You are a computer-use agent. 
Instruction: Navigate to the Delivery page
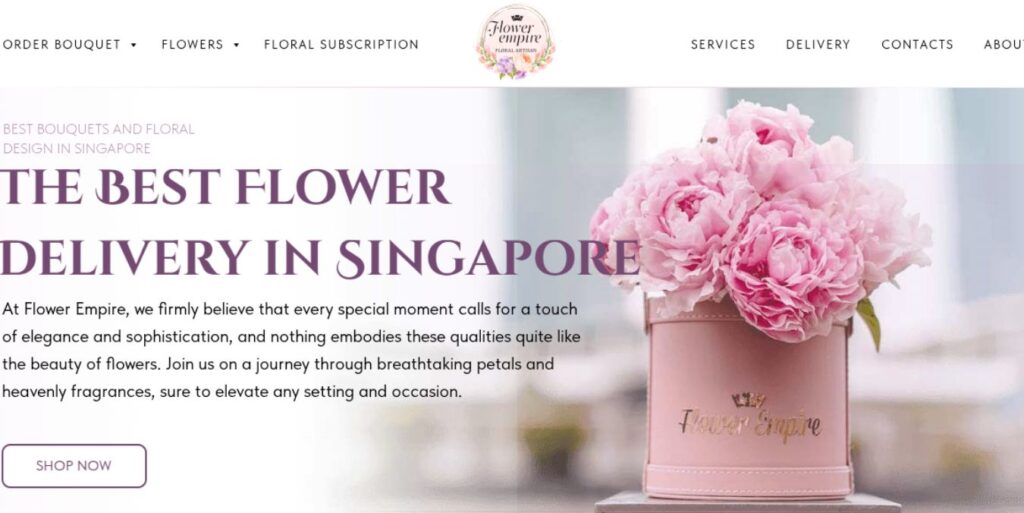tap(818, 44)
